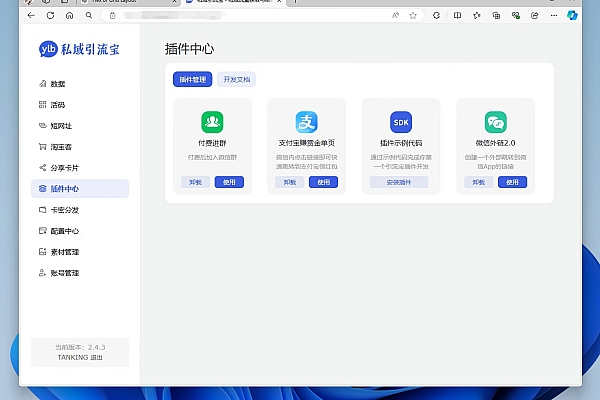
Task: Click the 当前版本: 2.4.3 text
Action: coord(80,347)
